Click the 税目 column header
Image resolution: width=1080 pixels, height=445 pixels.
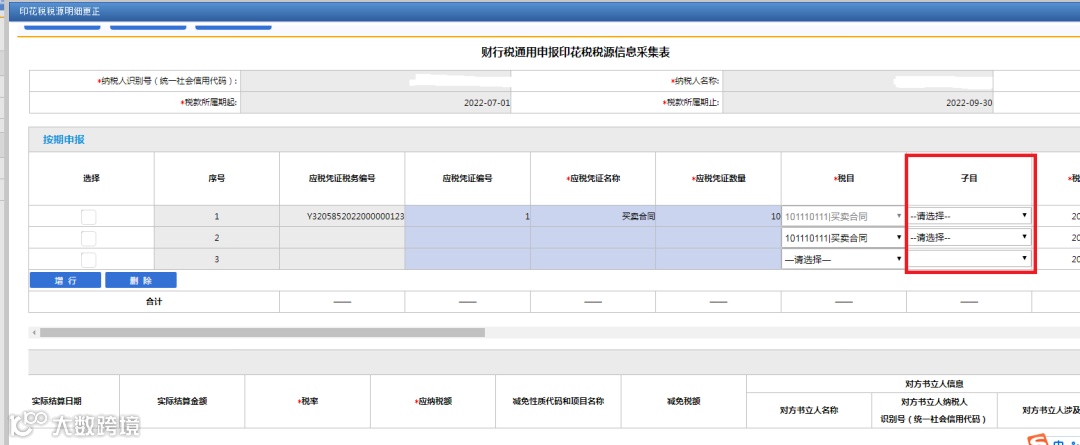[843, 178]
